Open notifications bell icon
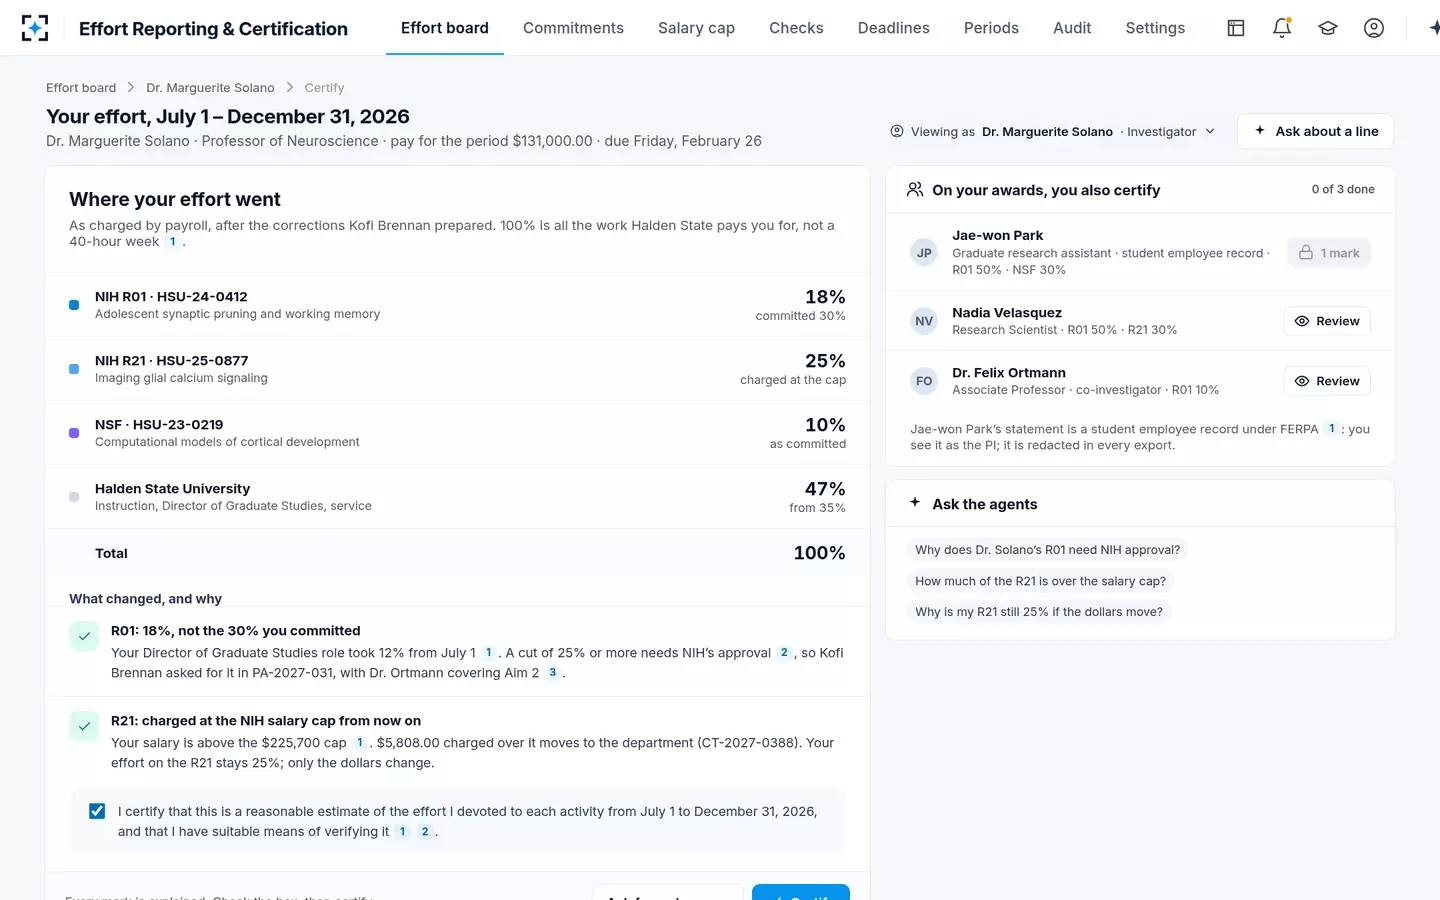Viewport: 1440px width, 900px height. tap(1282, 28)
